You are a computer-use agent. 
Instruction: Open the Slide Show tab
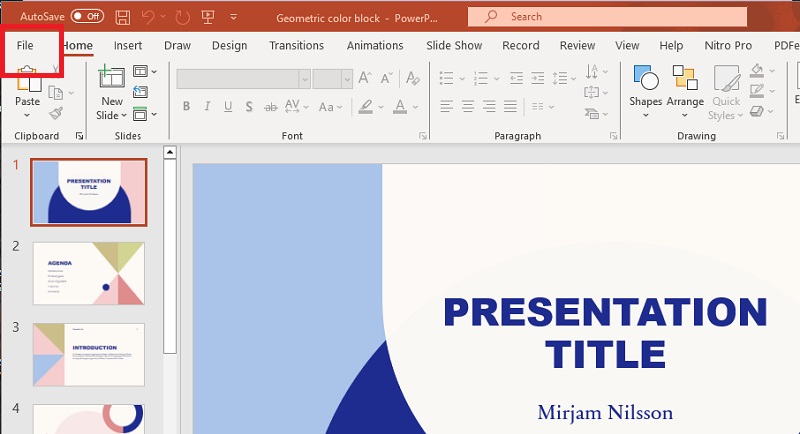(454, 45)
